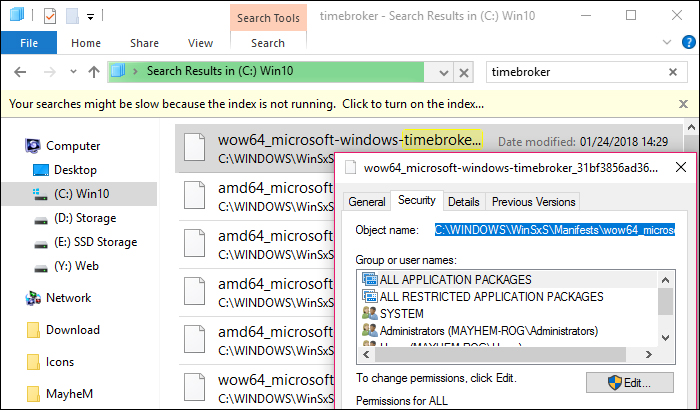Viewport: 700px width, 410px height.
Task: Switch to the Previous Versions tab
Action: 533,202
